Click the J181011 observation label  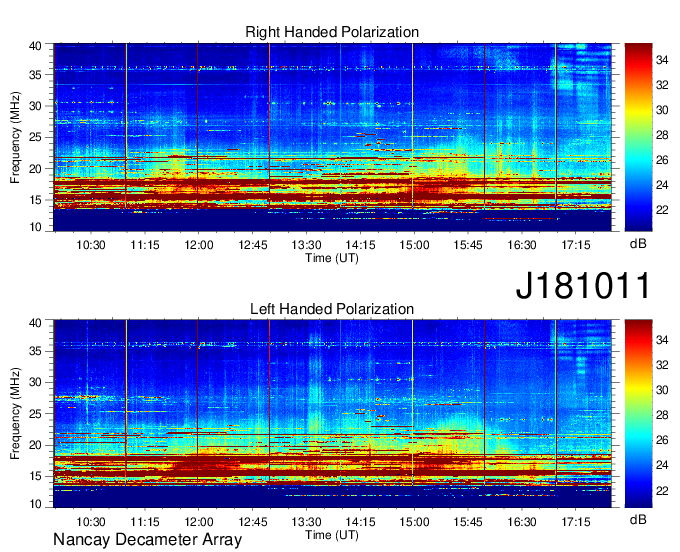tap(583, 285)
